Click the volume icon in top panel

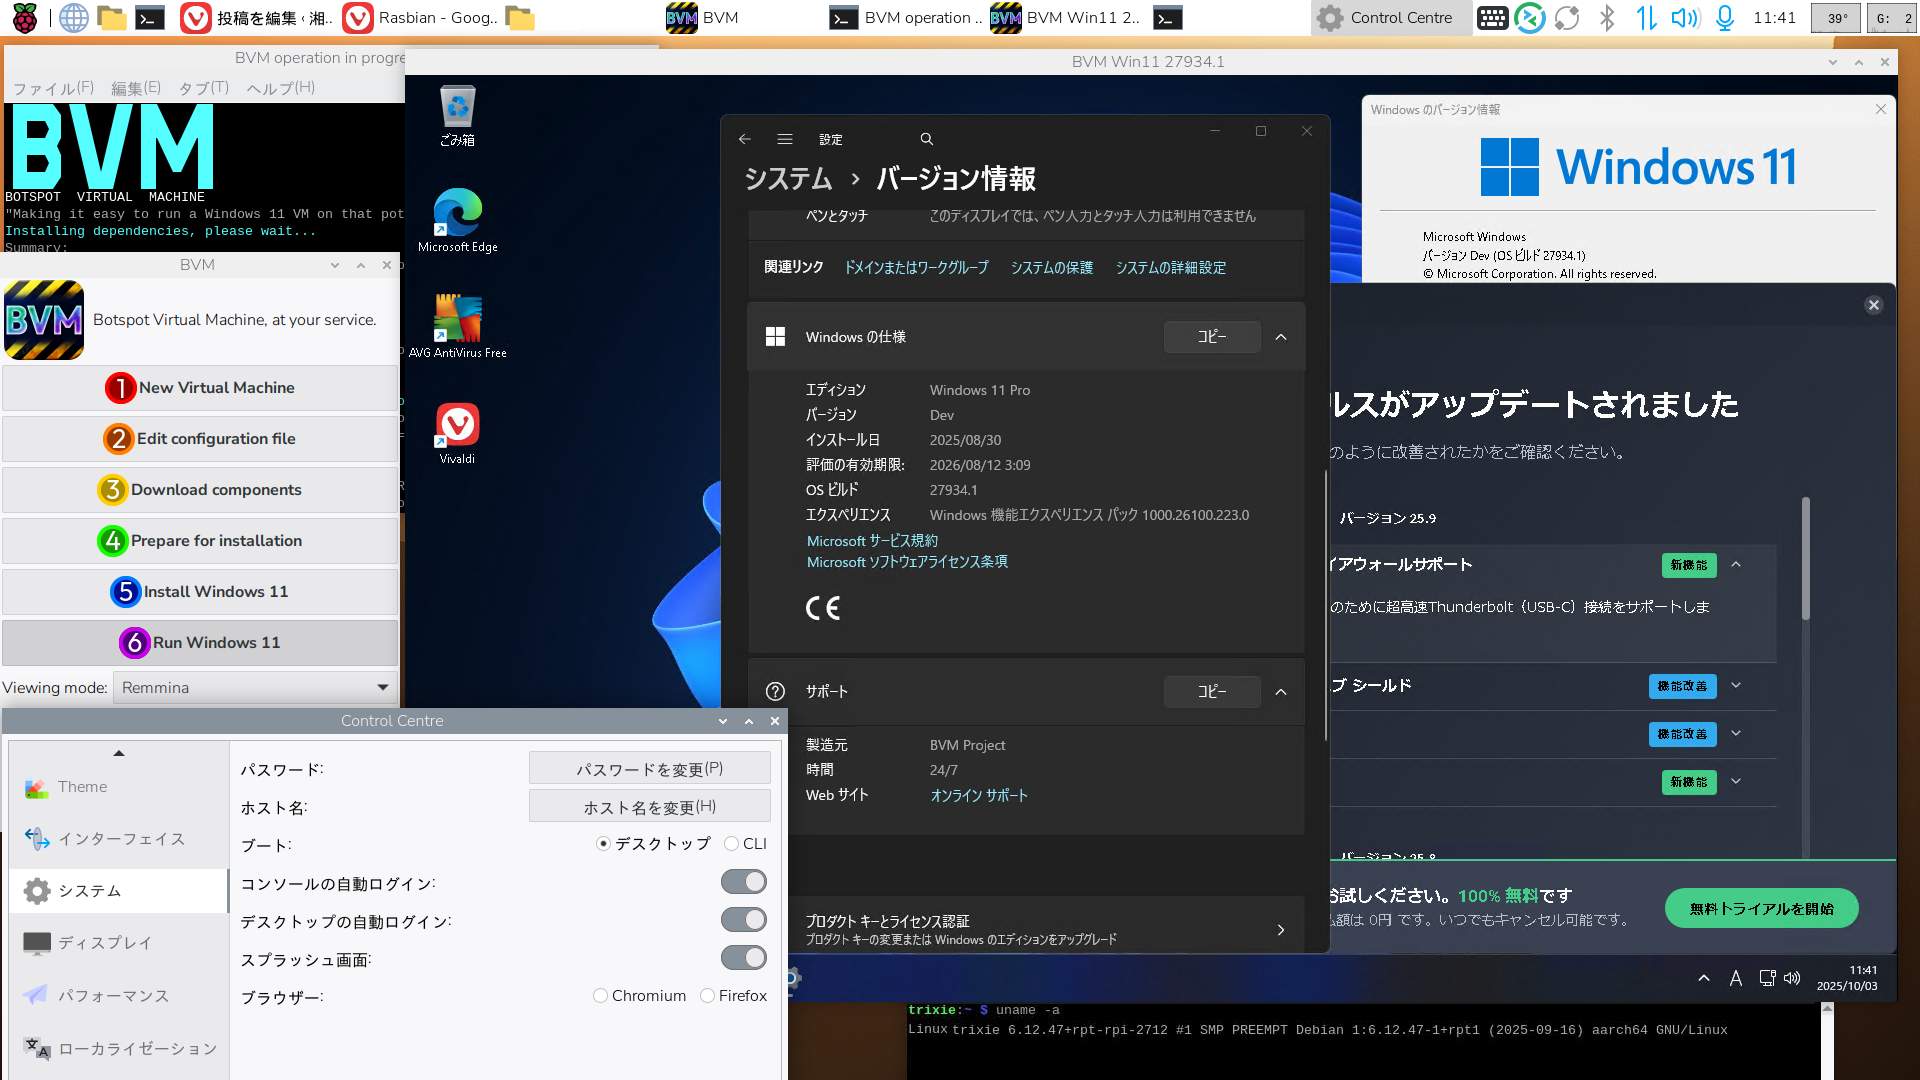pyautogui.click(x=1684, y=18)
